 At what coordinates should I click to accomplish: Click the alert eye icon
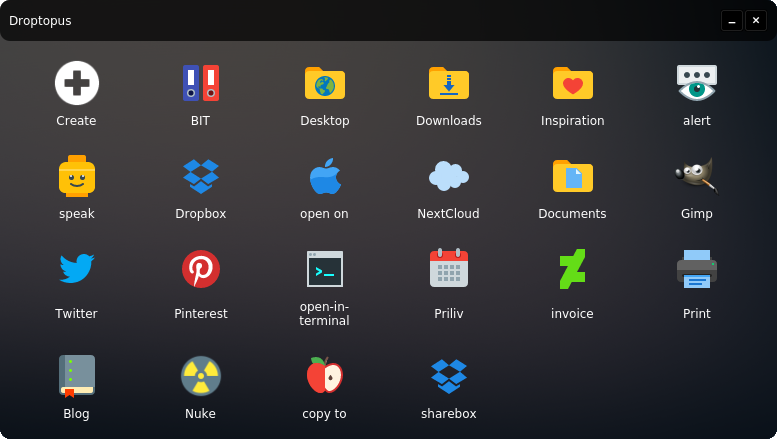697,83
